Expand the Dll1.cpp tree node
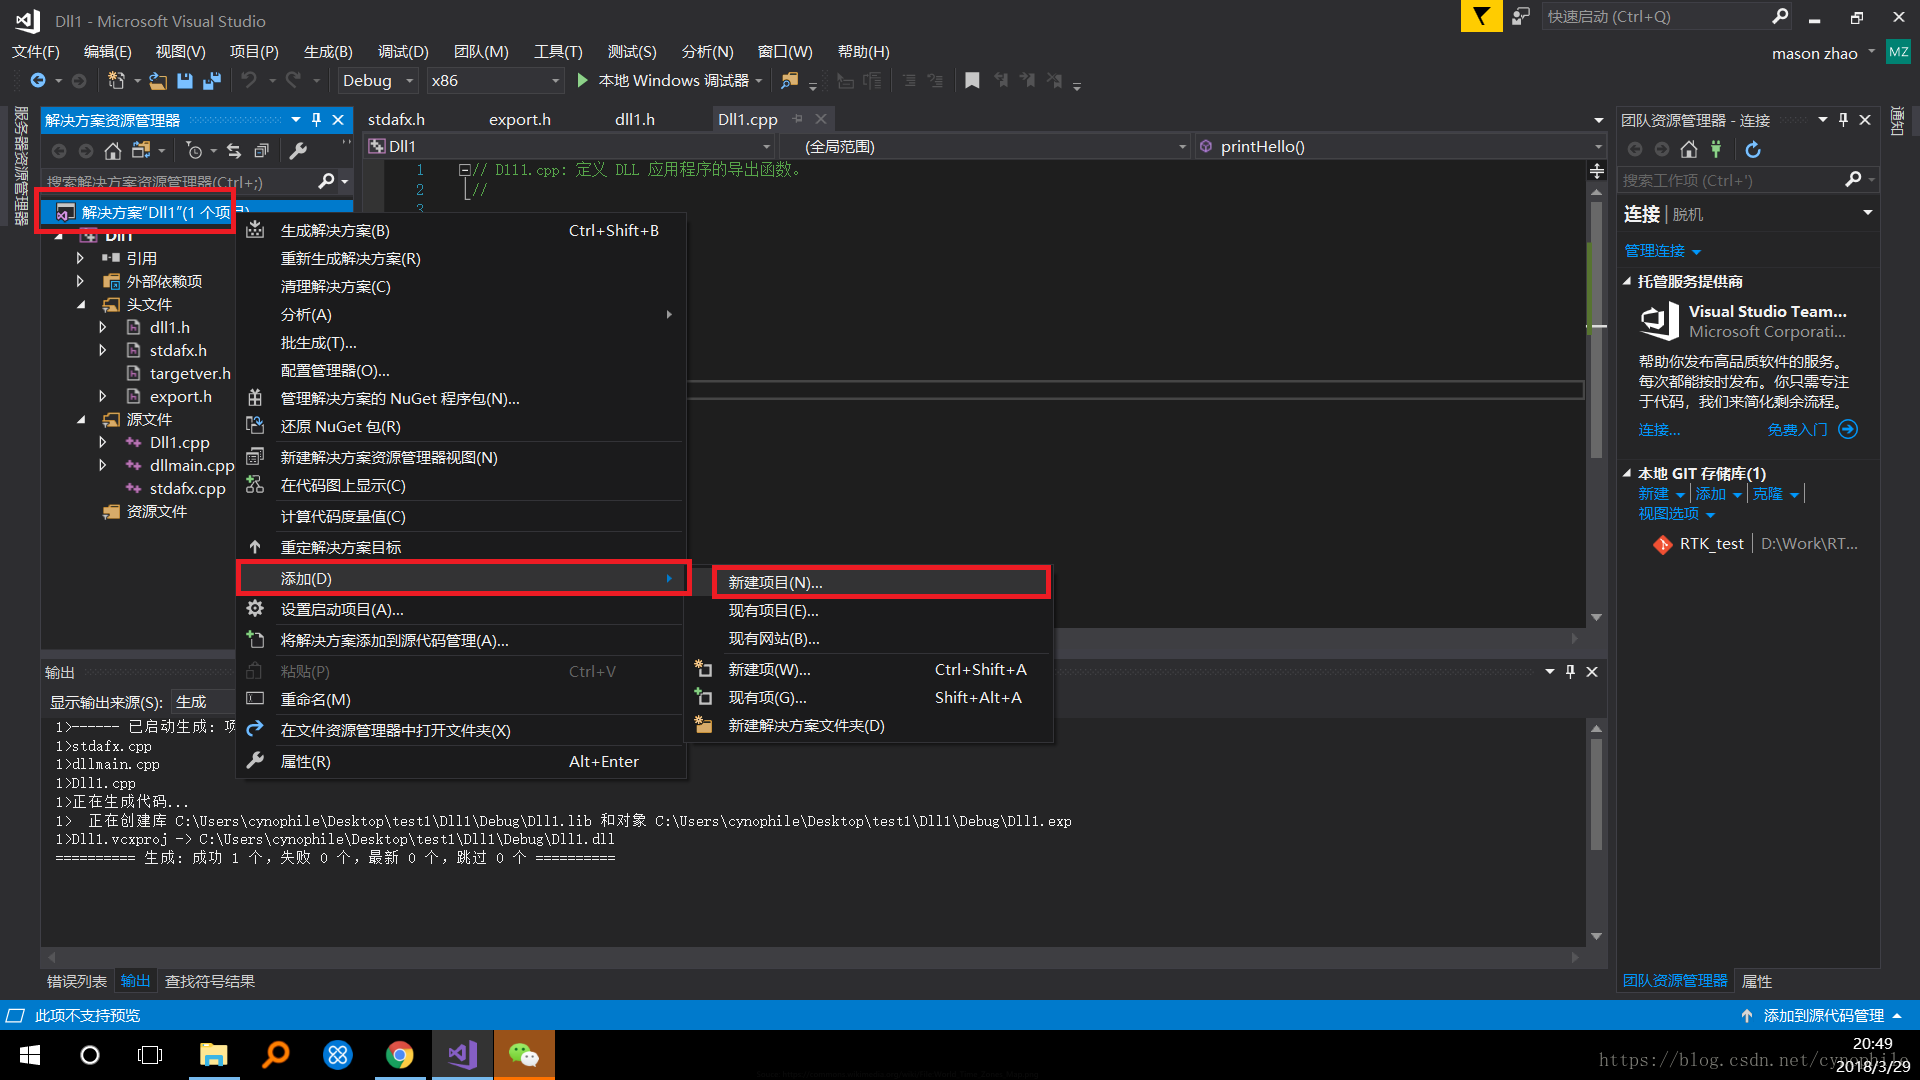 click(x=102, y=442)
